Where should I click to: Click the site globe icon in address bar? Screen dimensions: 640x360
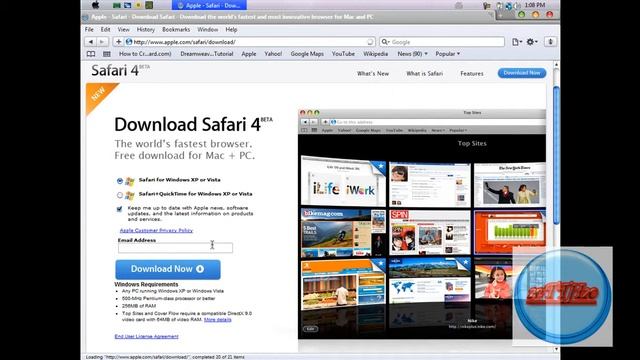[x=129, y=42]
